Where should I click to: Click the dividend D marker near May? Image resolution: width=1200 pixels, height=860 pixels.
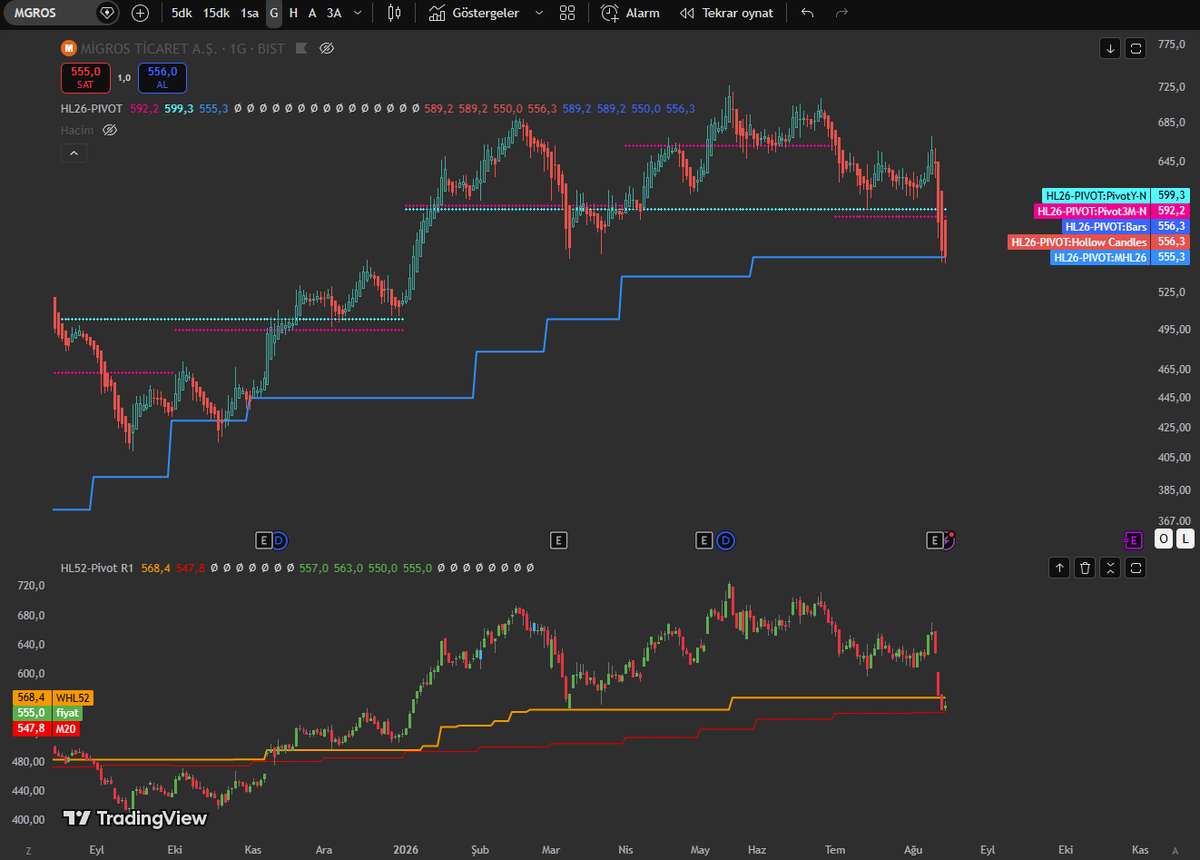pos(725,540)
